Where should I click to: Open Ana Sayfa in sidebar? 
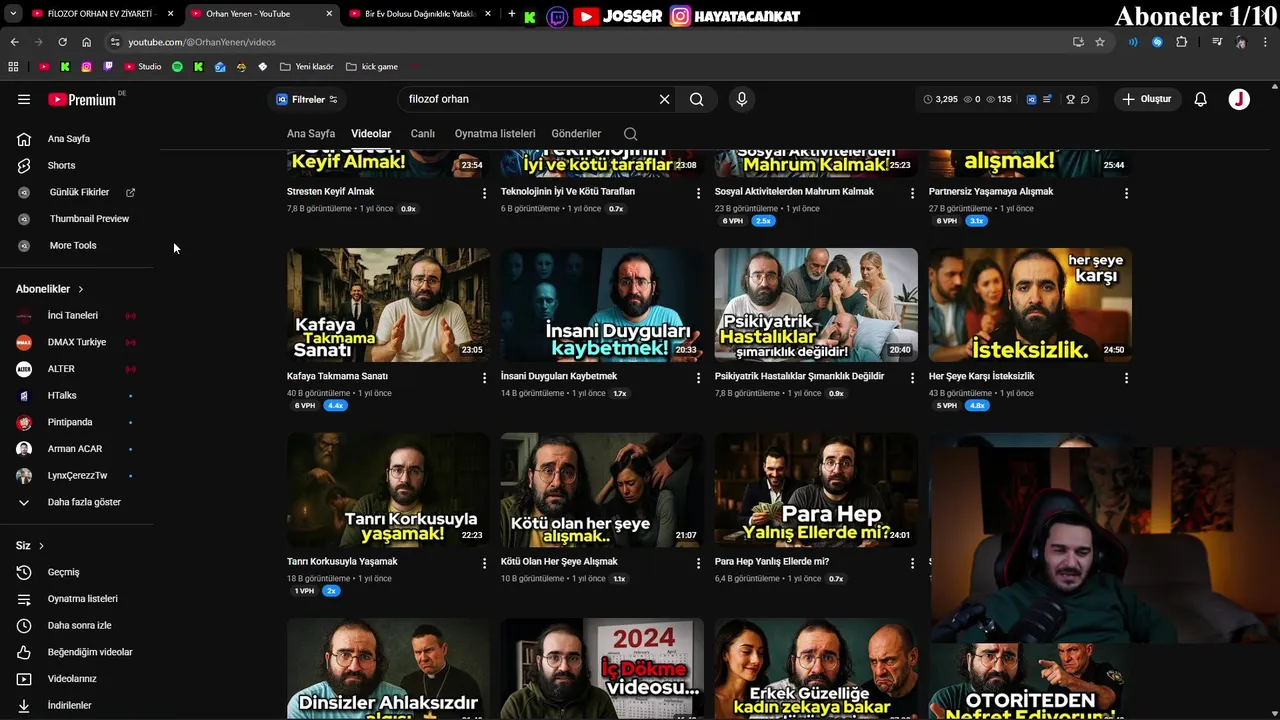click(x=78, y=139)
